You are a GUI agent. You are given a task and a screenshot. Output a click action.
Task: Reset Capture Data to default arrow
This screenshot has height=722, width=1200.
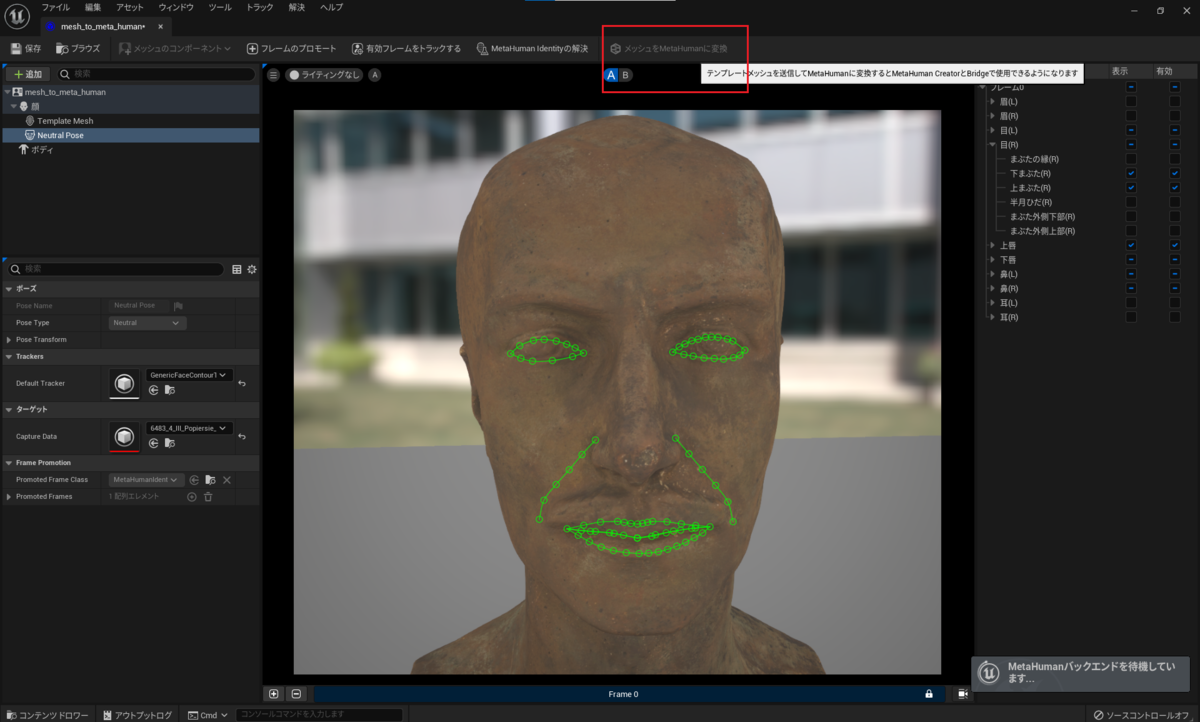pos(242,436)
